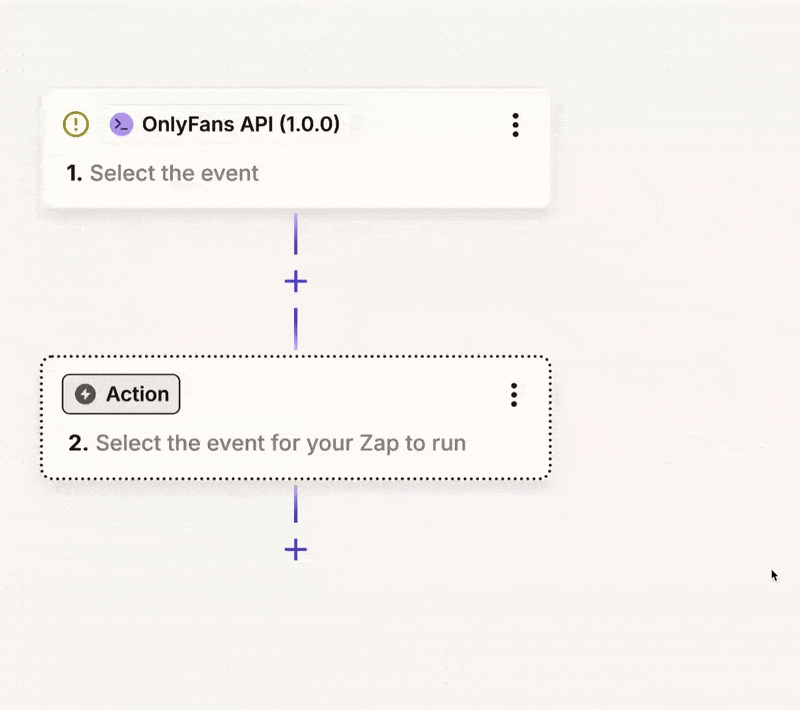The image size is (800, 710).
Task: Click the connector line below the Action step
Action: tap(295, 504)
